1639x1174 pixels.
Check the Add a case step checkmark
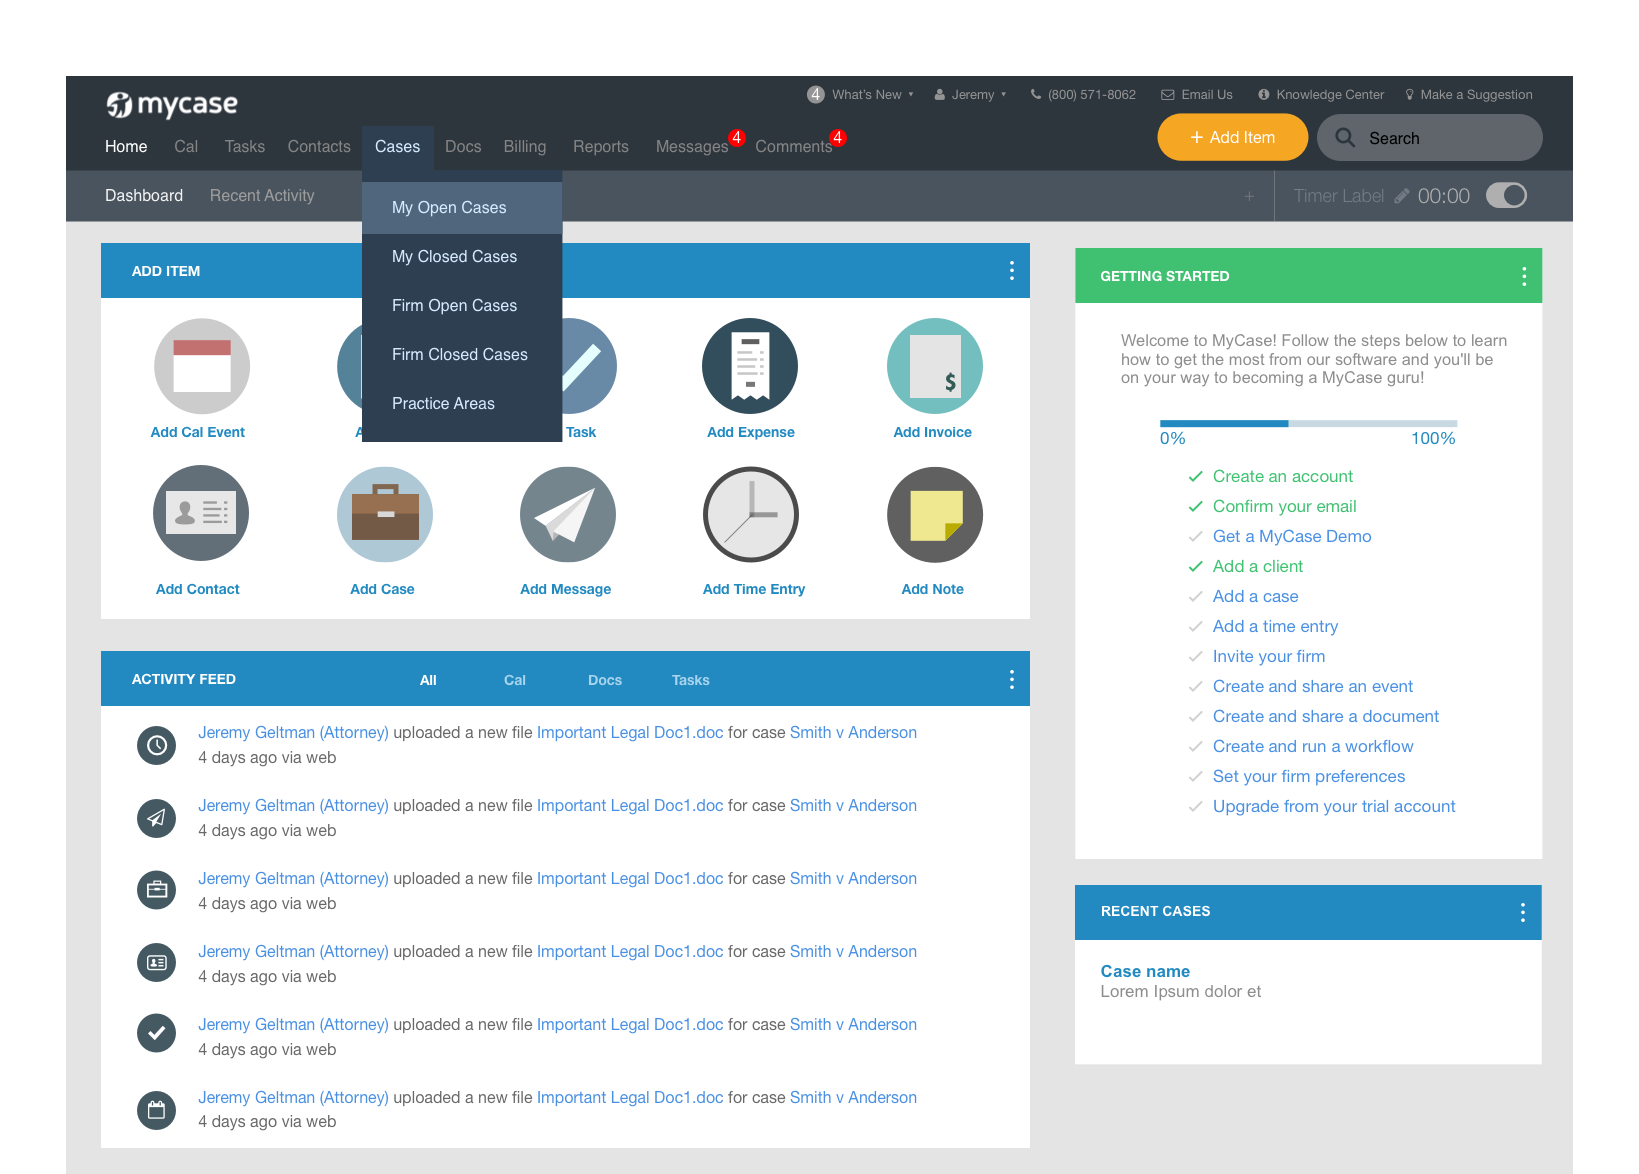(1195, 597)
